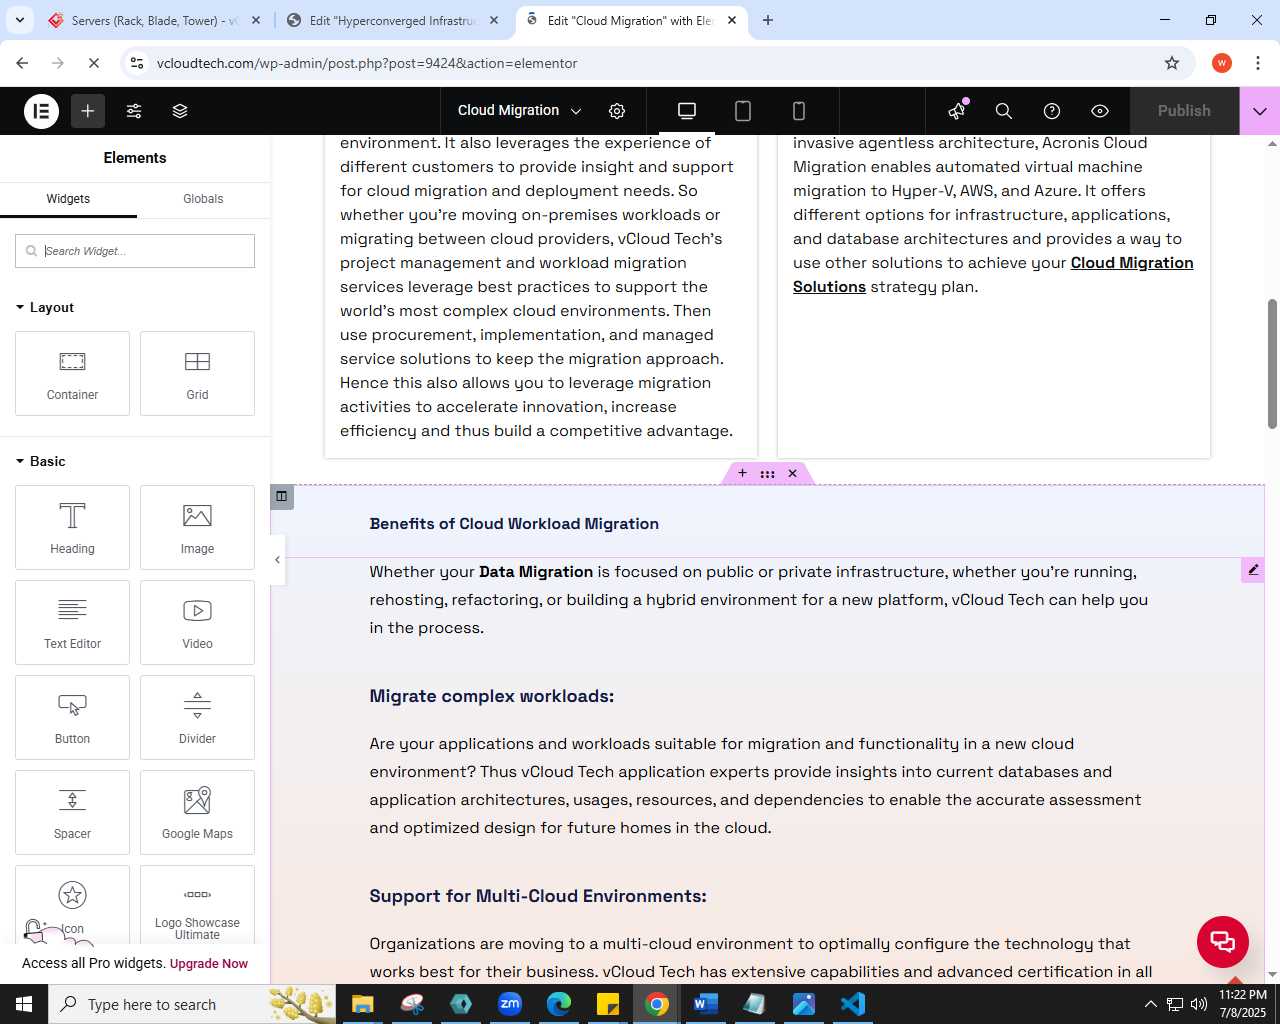Click the address bar URL
Viewport: 1280px width, 1024px height.
tap(367, 63)
